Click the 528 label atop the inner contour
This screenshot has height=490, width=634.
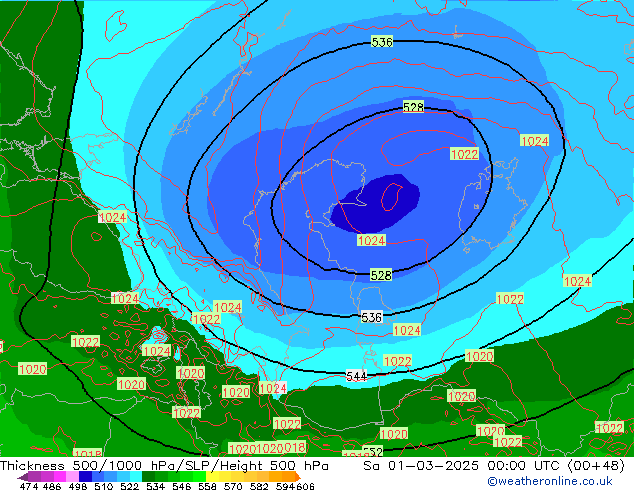[x=413, y=107]
